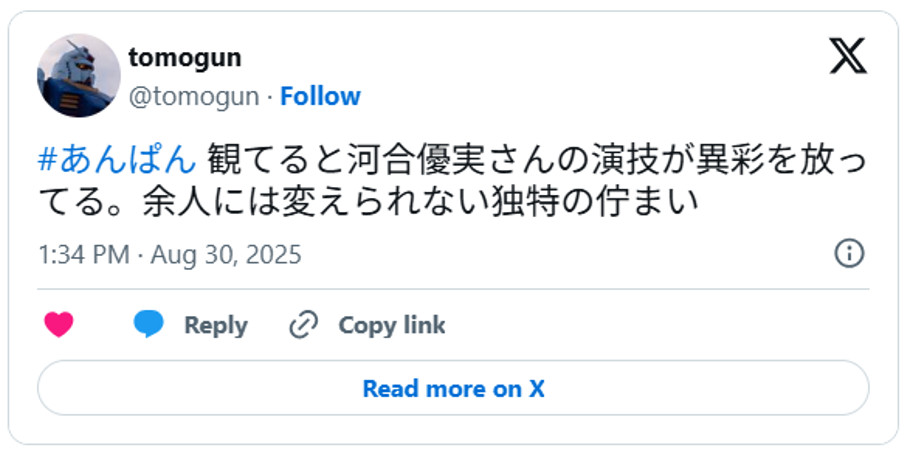
Task: Open the #あんぱん hashtag
Action: click(x=116, y=159)
